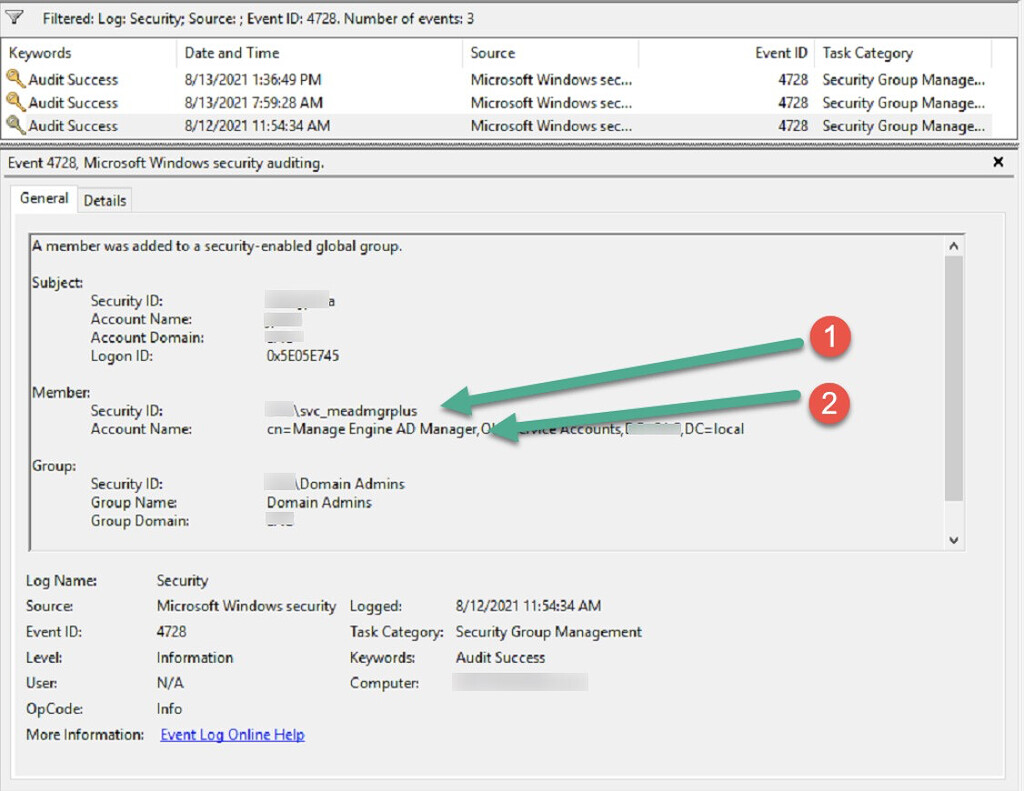Switch to the Details tab
The width and height of the screenshot is (1024, 791).
click(104, 199)
